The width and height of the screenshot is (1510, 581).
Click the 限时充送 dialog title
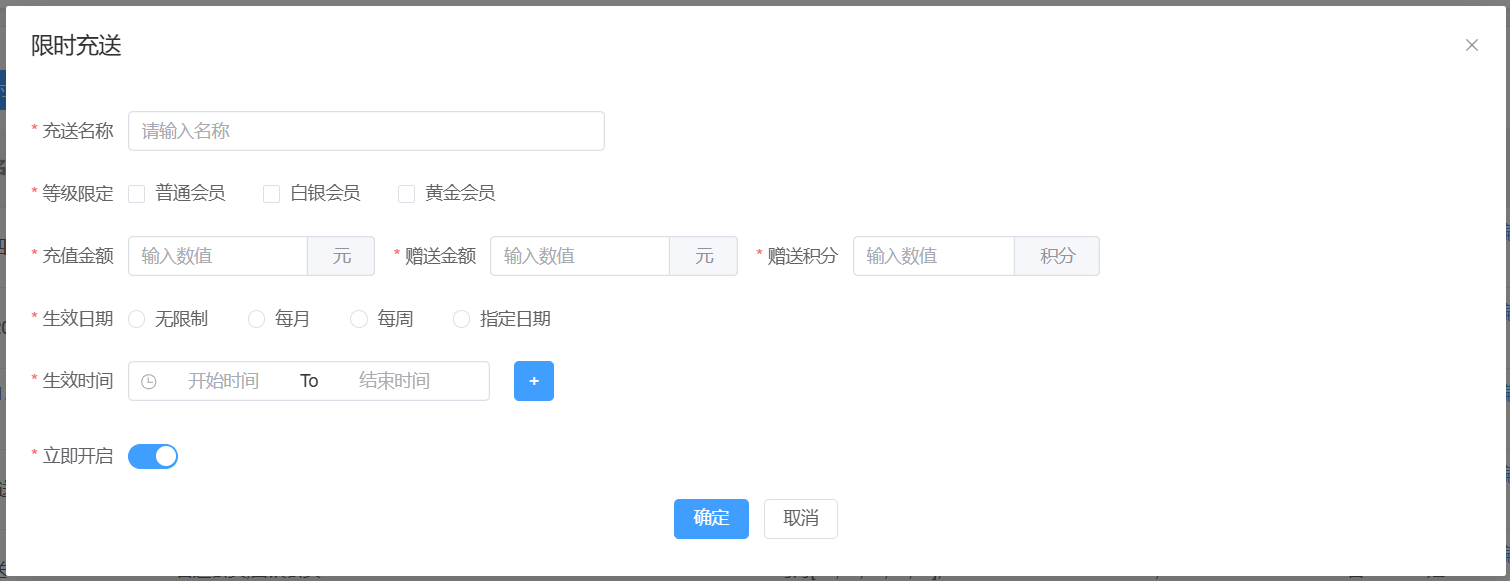(77, 45)
